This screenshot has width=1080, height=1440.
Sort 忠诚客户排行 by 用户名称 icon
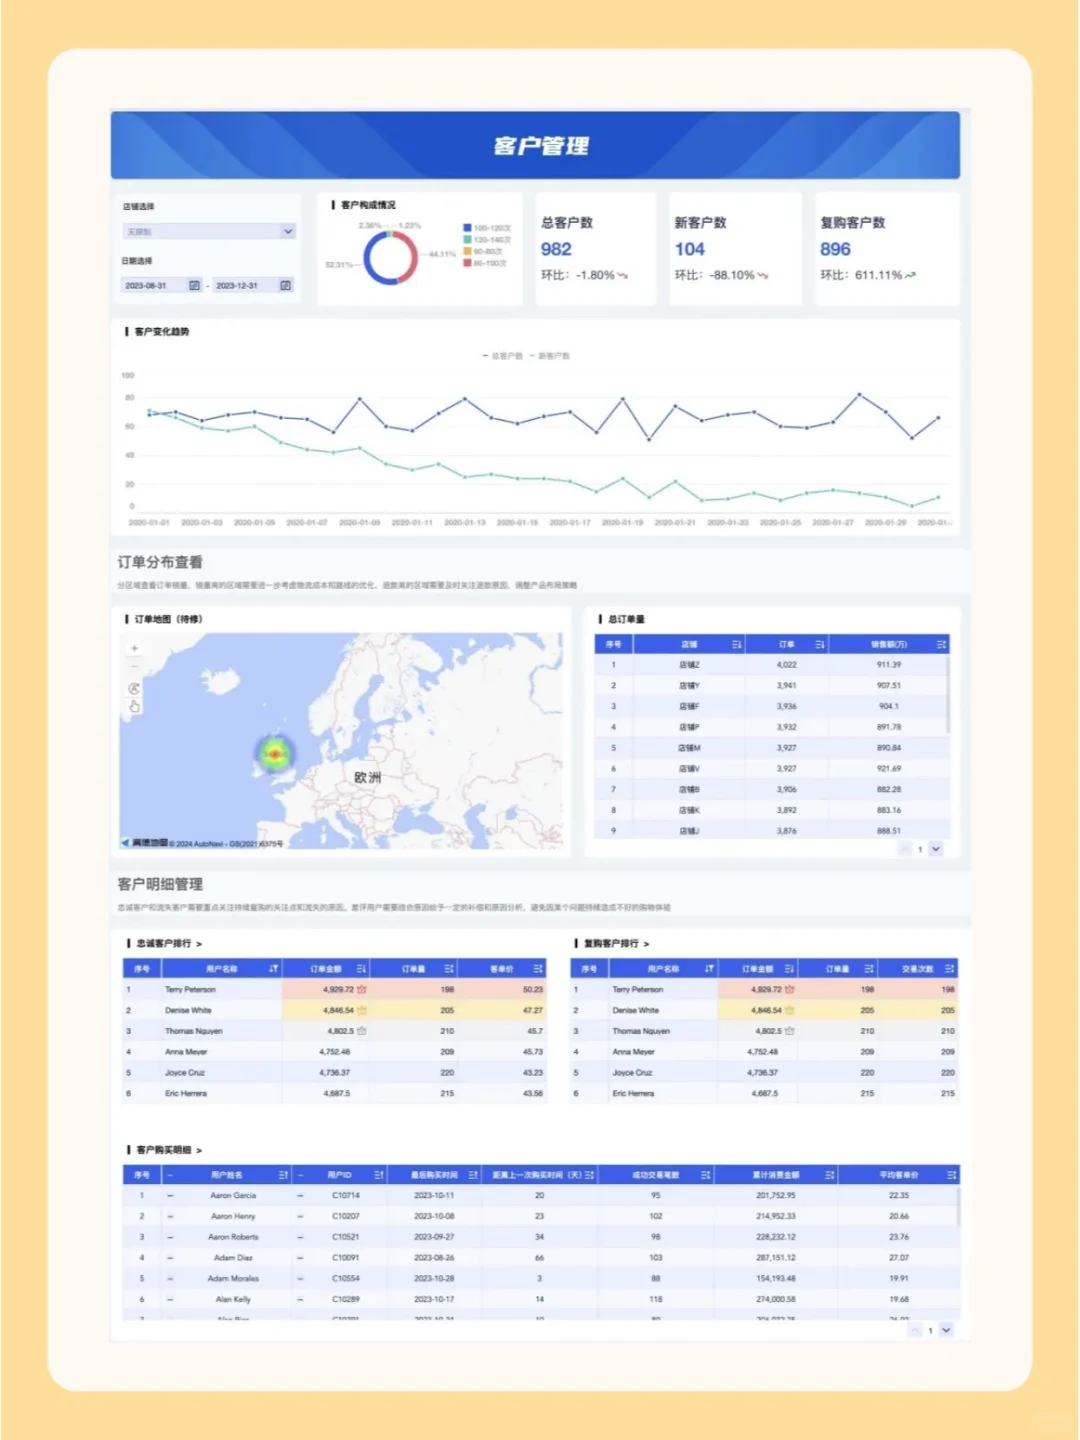click(x=273, y=969)
